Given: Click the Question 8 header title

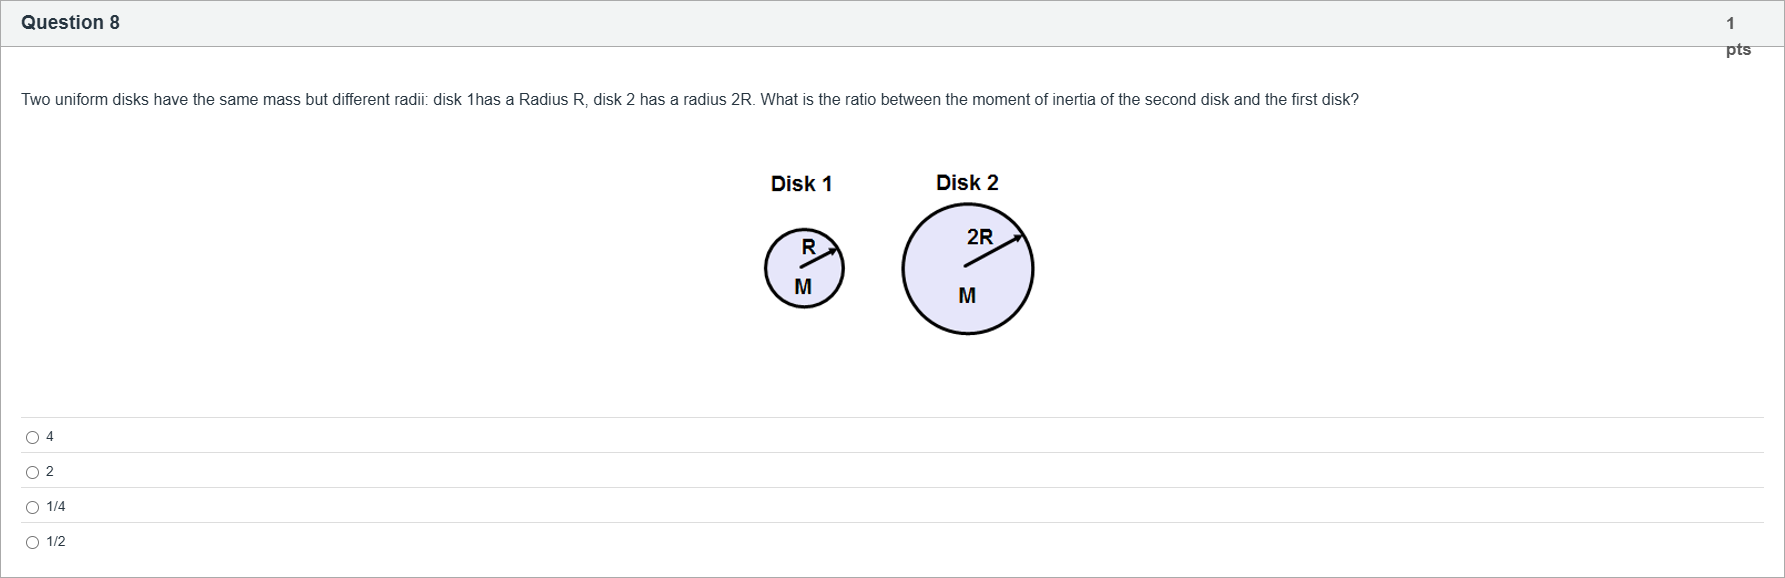Looking at the screenshot, I should [70, 23].
